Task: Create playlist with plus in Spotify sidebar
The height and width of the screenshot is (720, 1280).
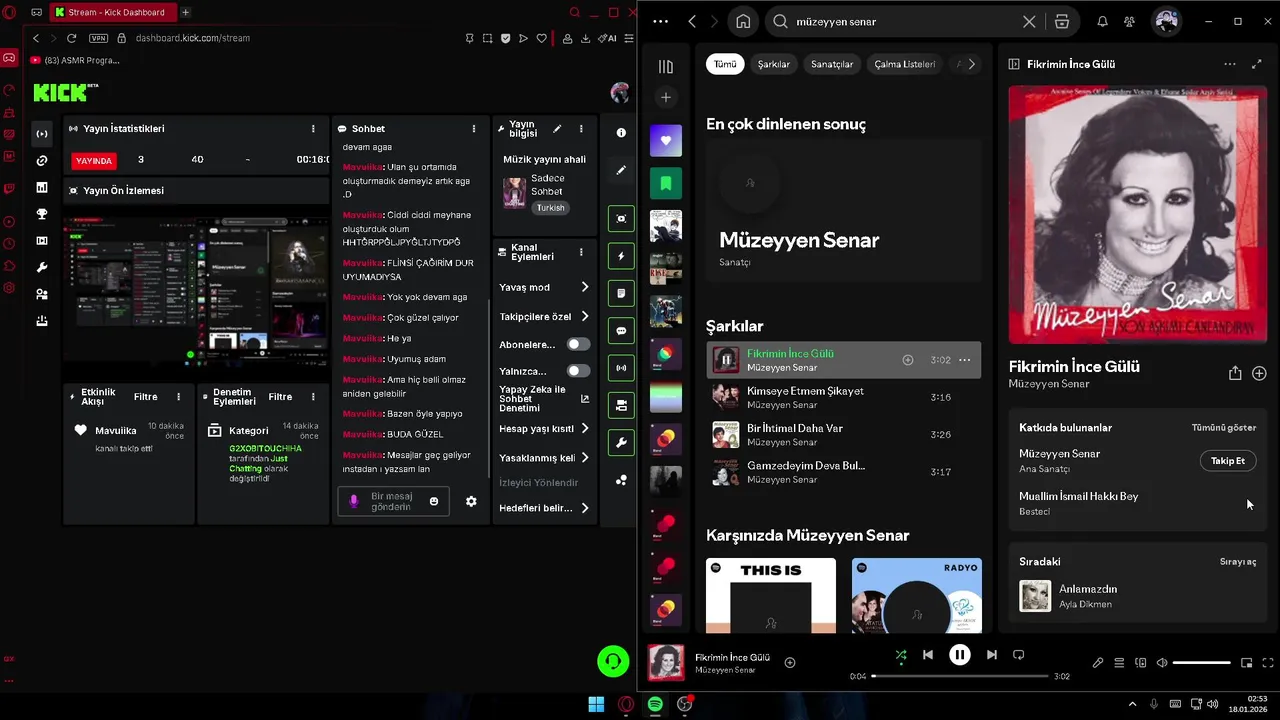Action: tap(666, 97)
